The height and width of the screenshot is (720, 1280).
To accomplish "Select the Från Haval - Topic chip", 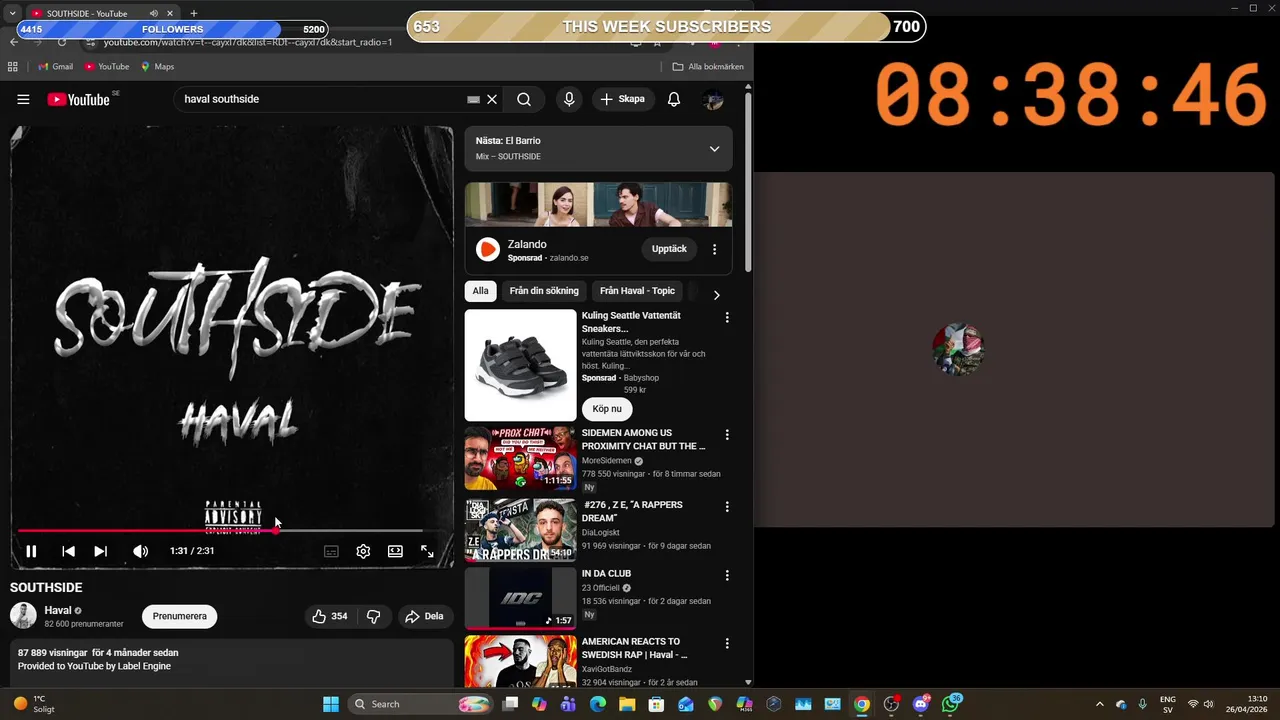I will click(637, 291).
